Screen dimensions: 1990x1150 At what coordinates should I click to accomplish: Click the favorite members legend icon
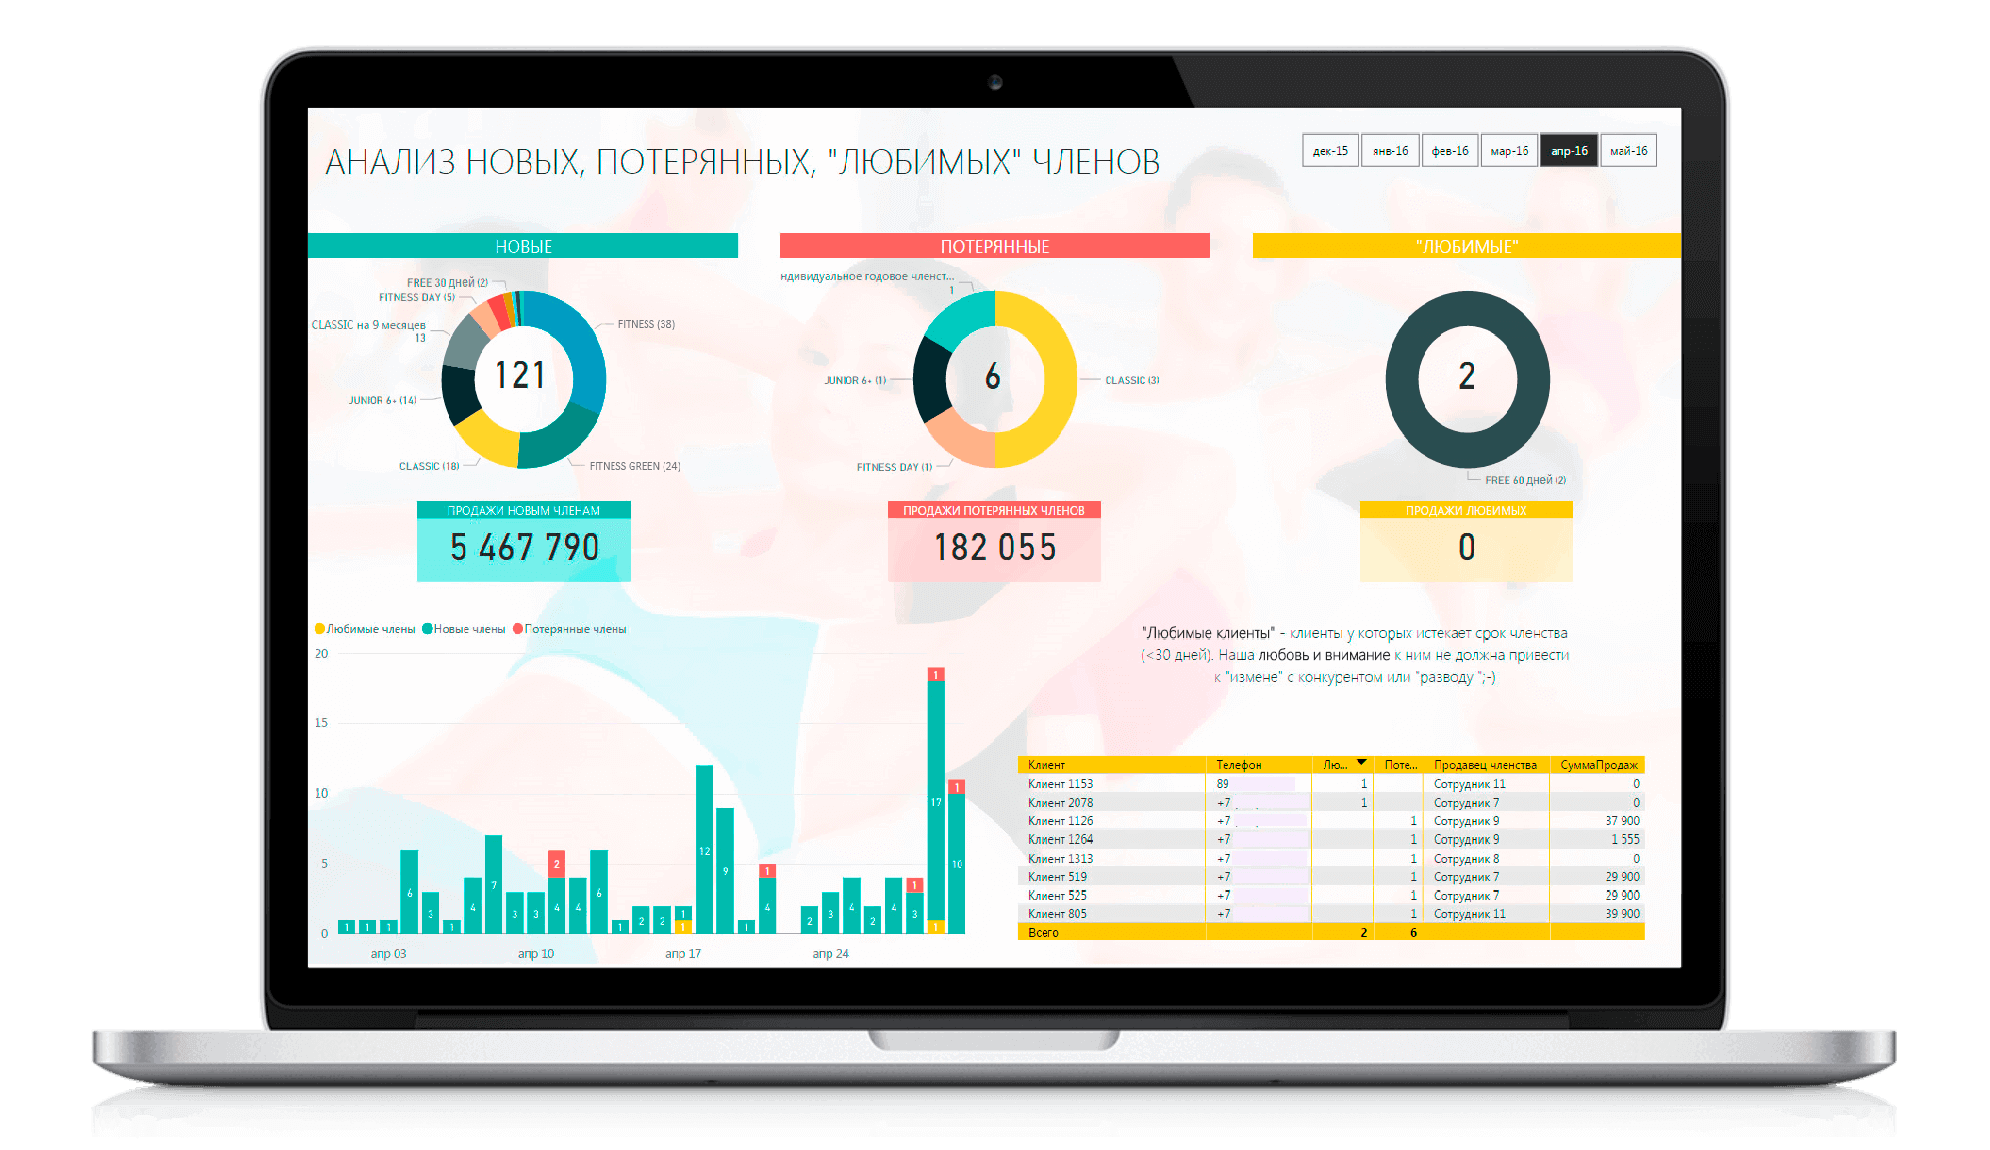[311, 632]
